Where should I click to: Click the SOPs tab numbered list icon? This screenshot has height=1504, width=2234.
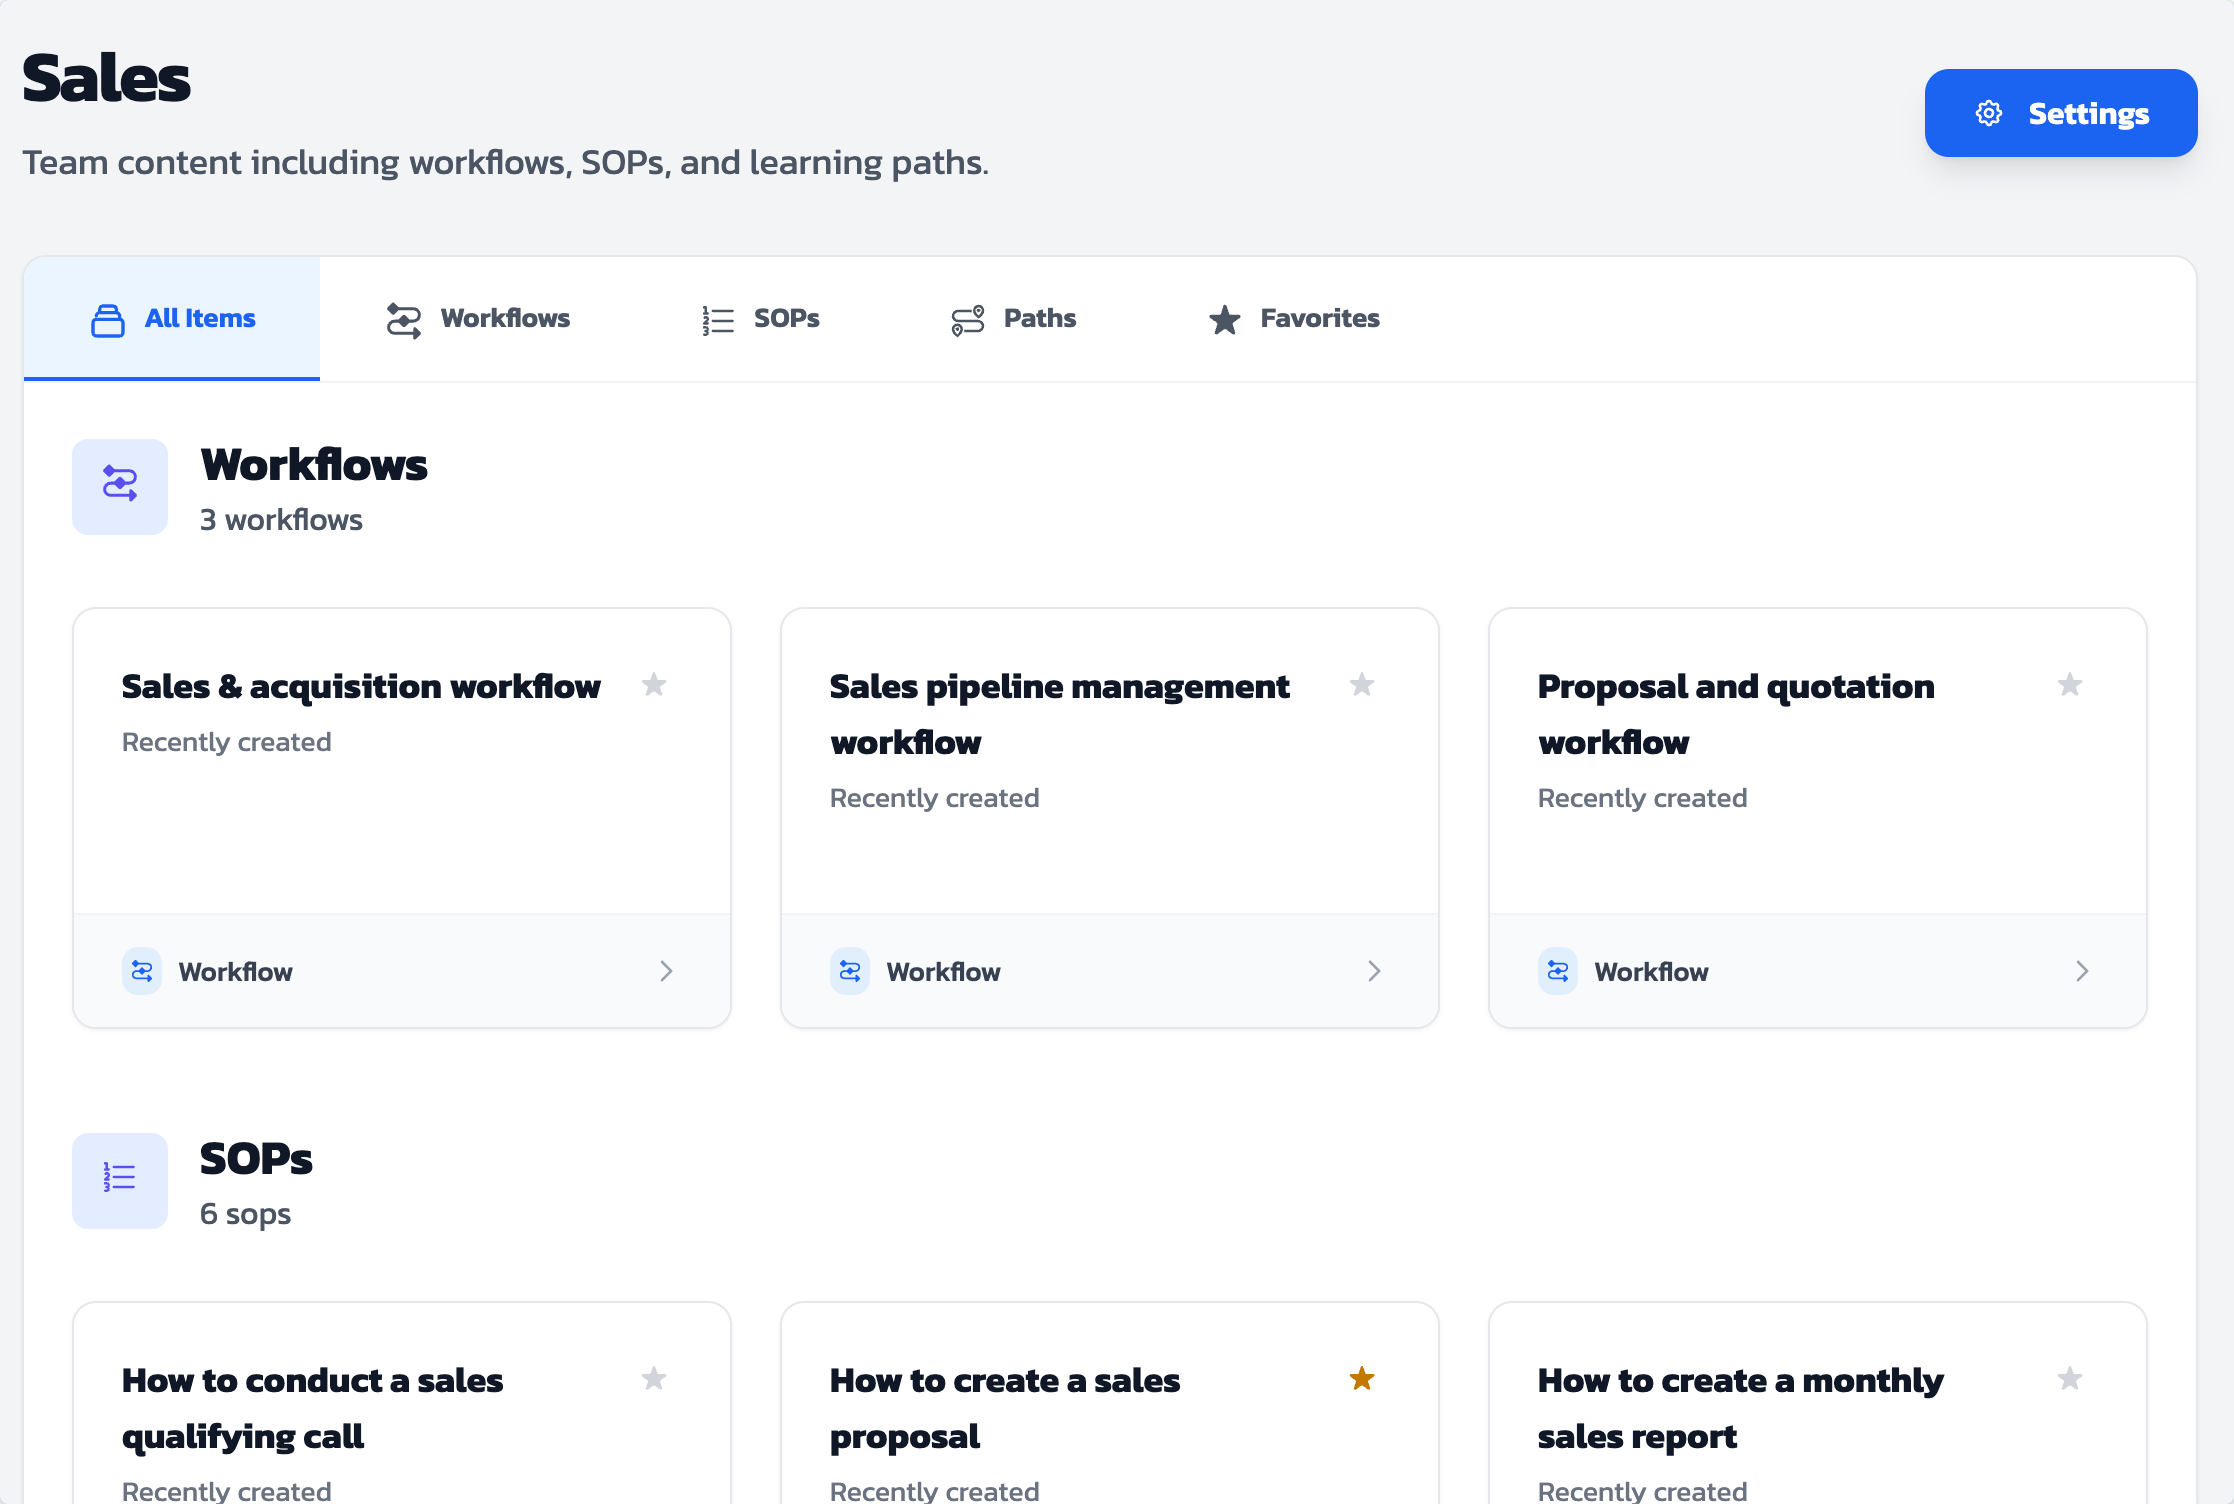[718, 320]
